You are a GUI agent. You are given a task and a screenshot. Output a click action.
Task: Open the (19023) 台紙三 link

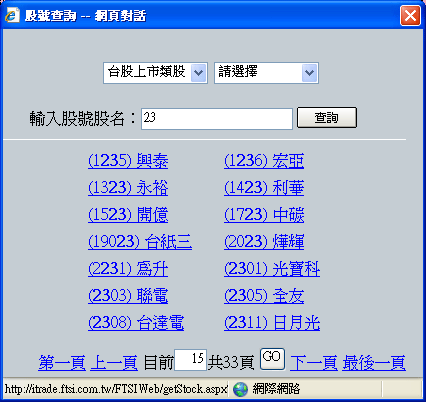coord(140,242)
